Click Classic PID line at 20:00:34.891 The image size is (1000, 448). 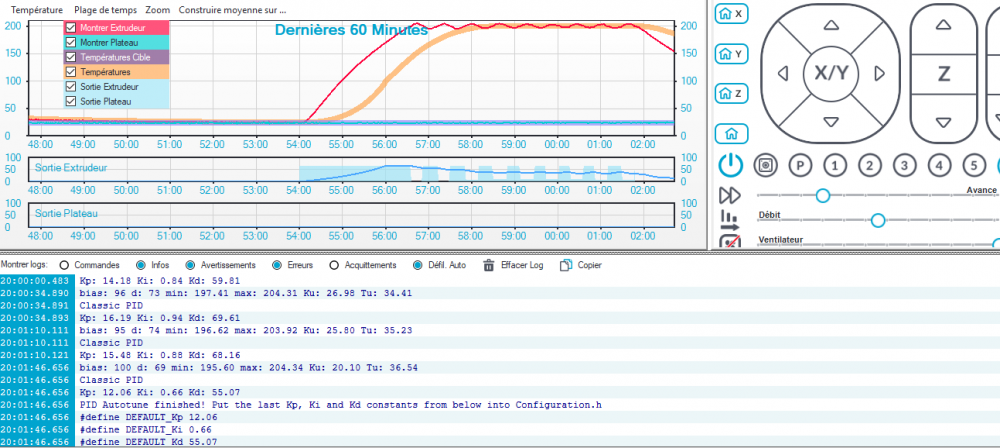tap(110, 305)
